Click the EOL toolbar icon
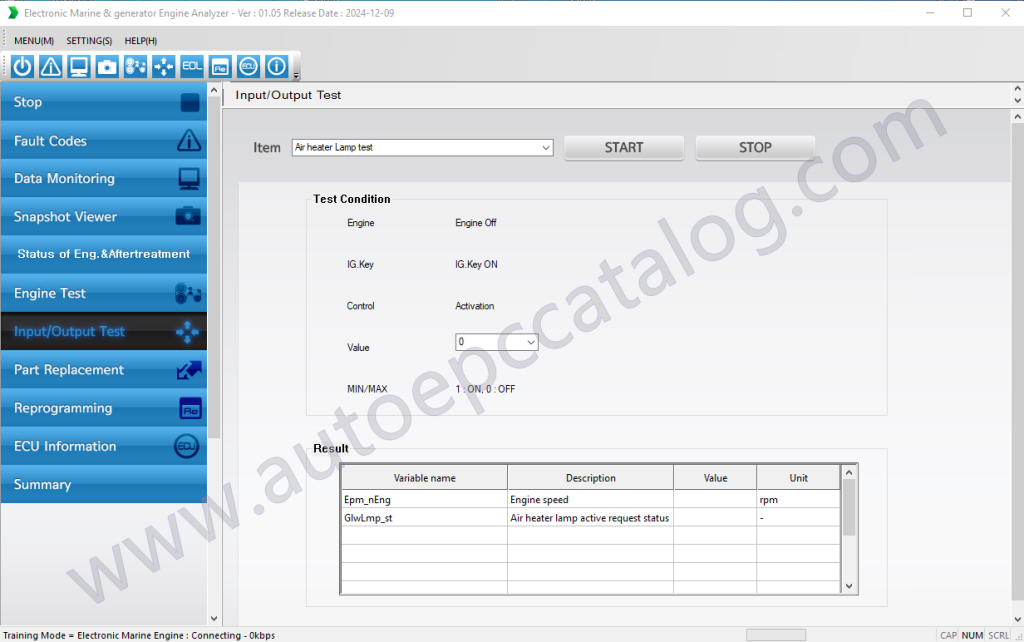The width and height of the screenshot is (1024, 642). [x=192, y=67]
